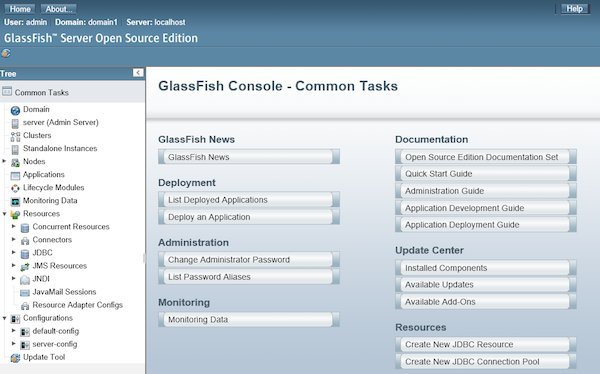Click Available Updates
Viewport: 600px width, 374px height.
[486, 285]
